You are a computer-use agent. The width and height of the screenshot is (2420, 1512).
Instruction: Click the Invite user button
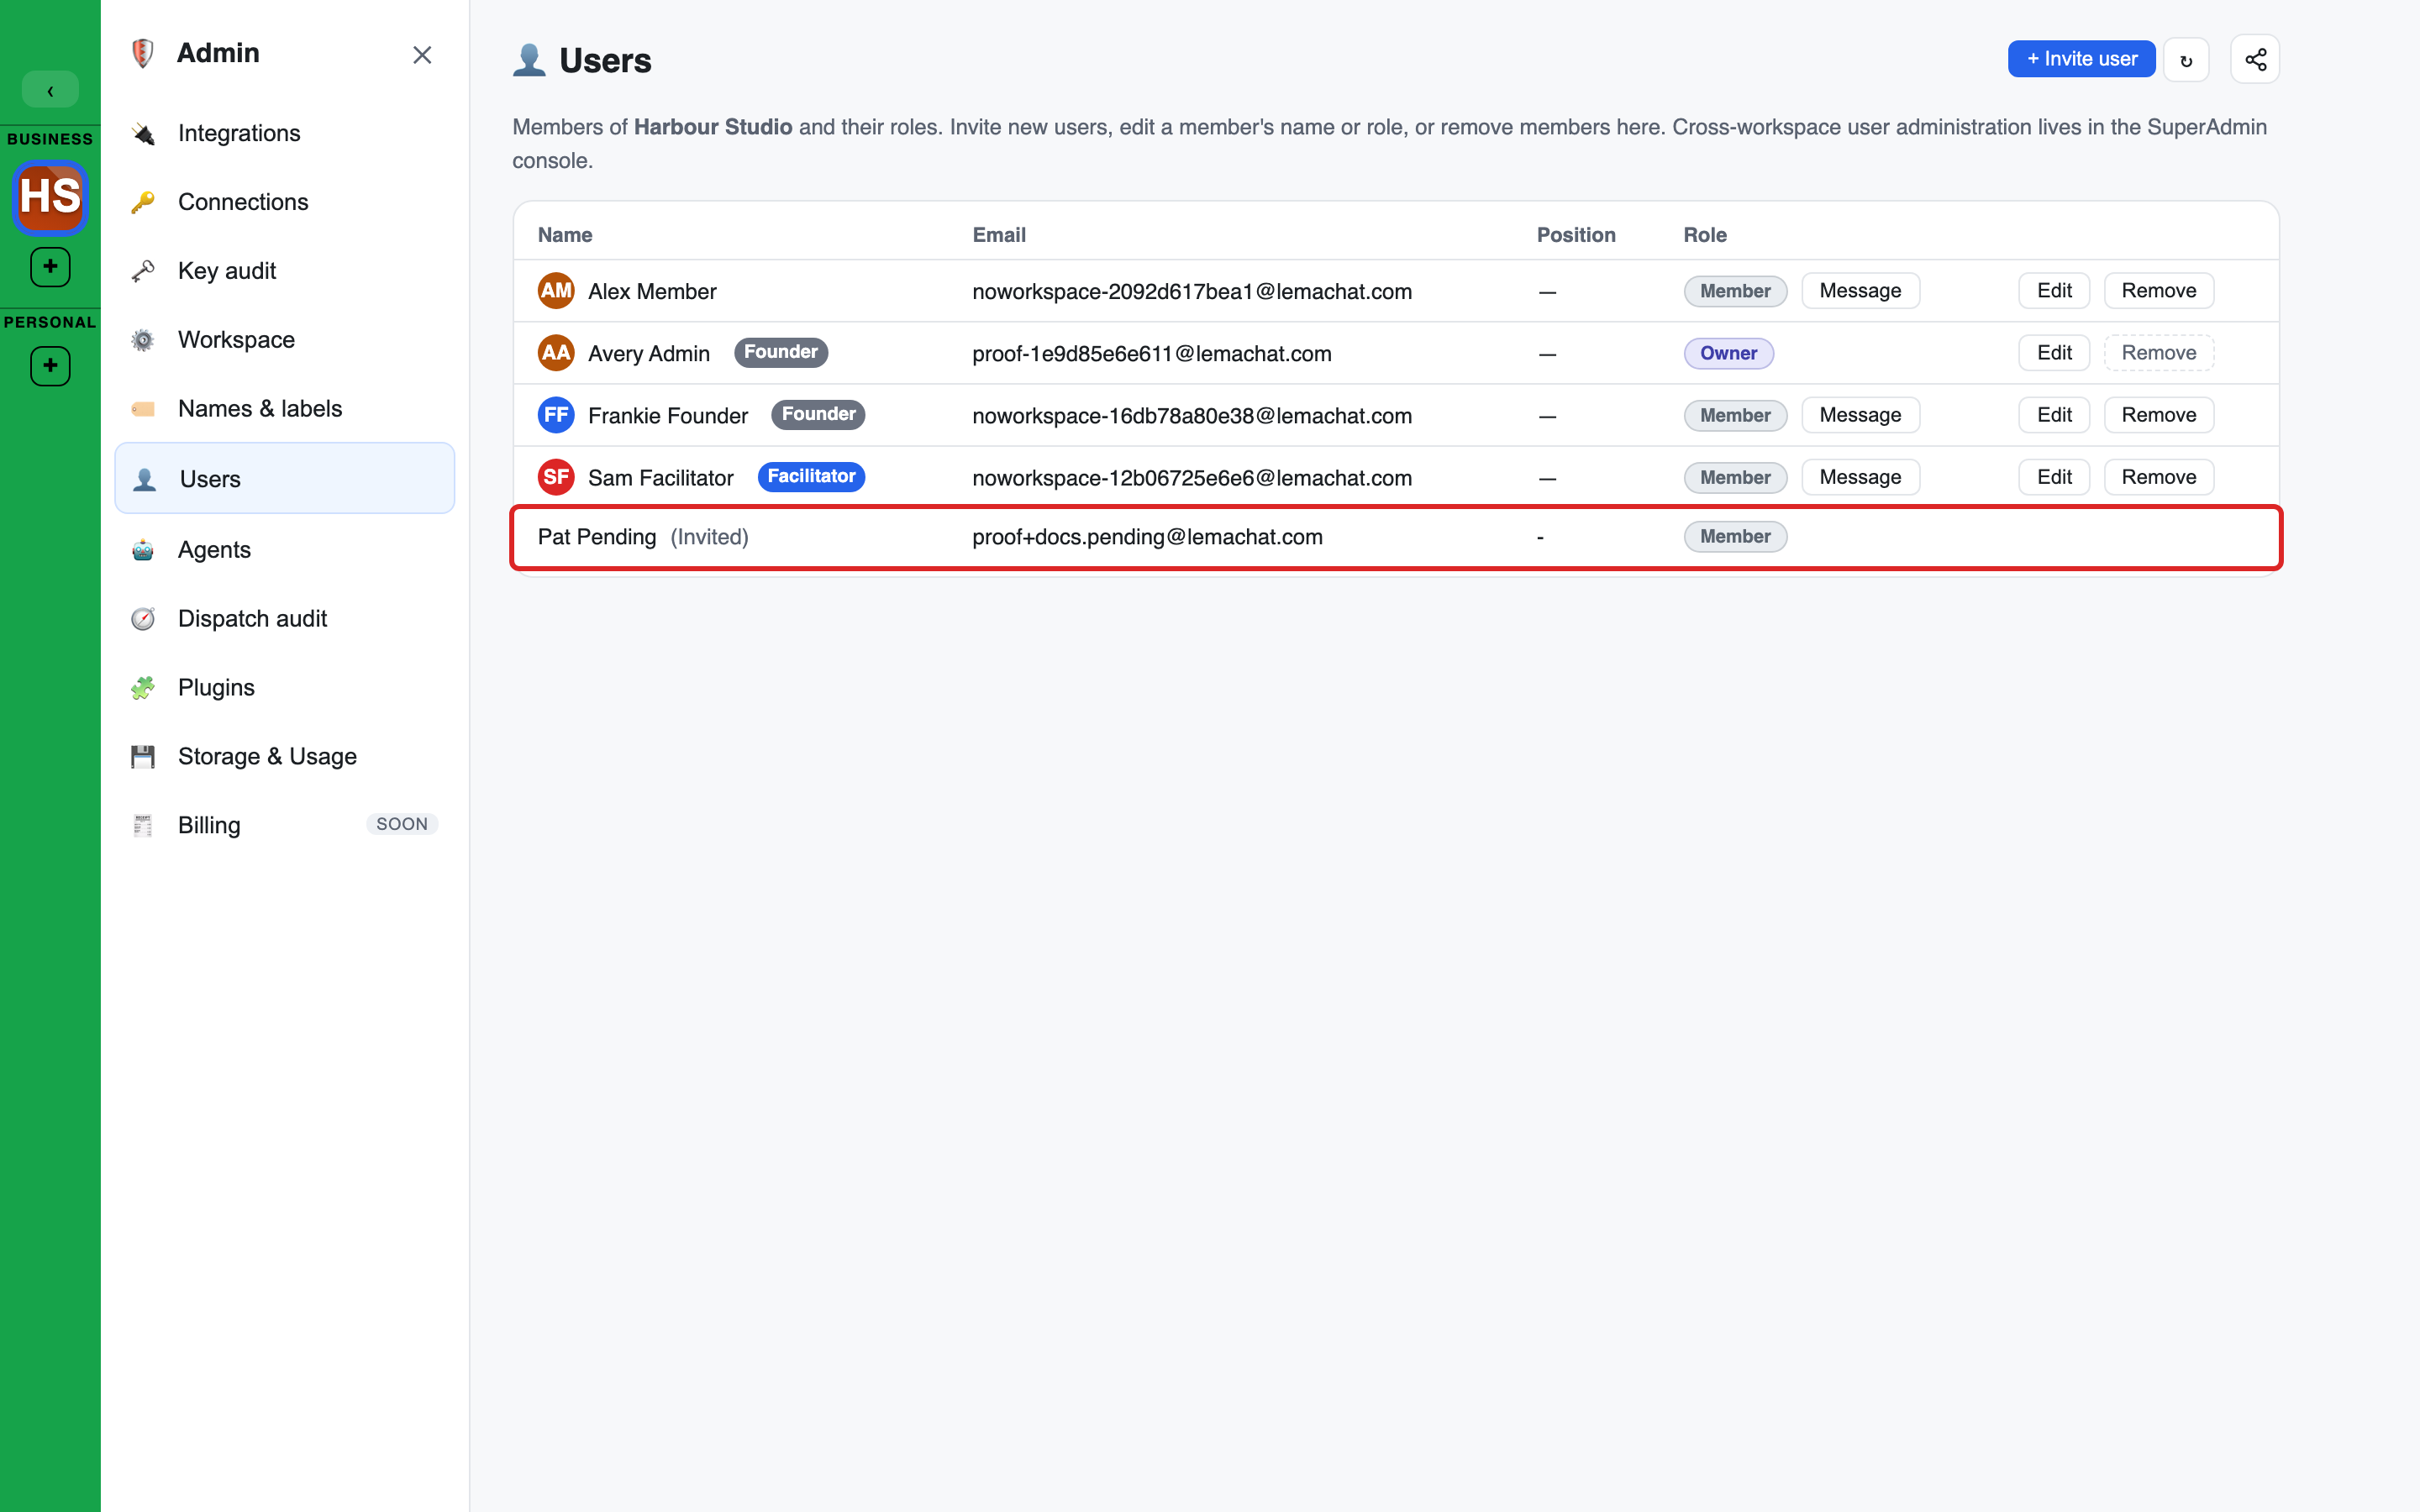[2081, 59]
